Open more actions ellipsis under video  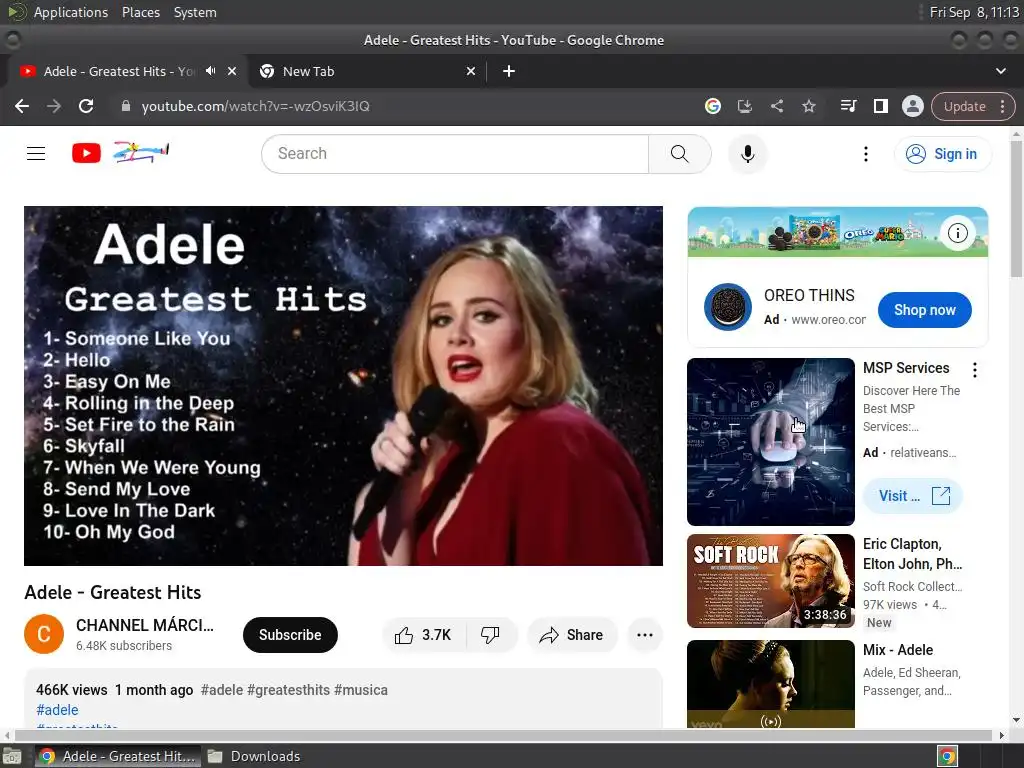tap(645, 635)
